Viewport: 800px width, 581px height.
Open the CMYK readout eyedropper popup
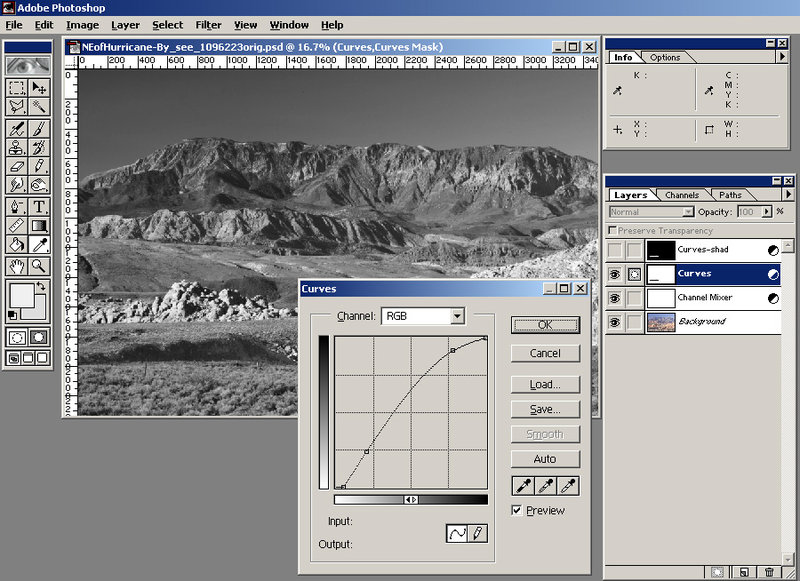coord(709,91)
